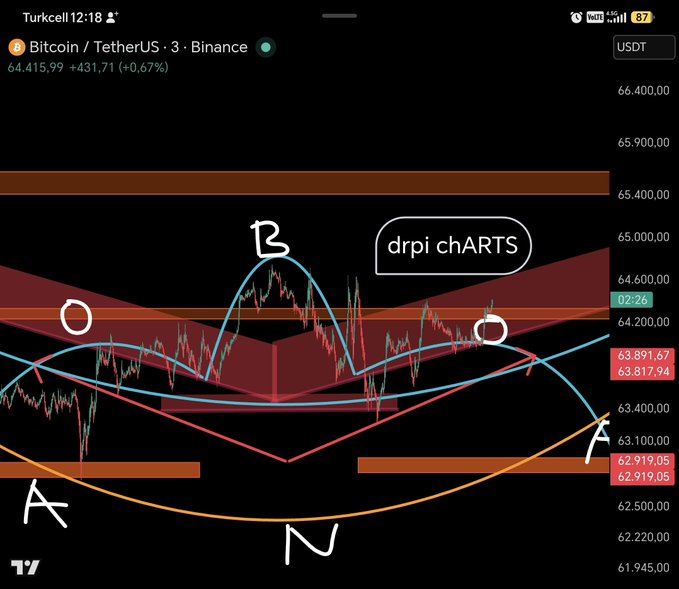Select the drpi chARTS text label
Screen dimensions: 679x589
(x=453, y=246)
